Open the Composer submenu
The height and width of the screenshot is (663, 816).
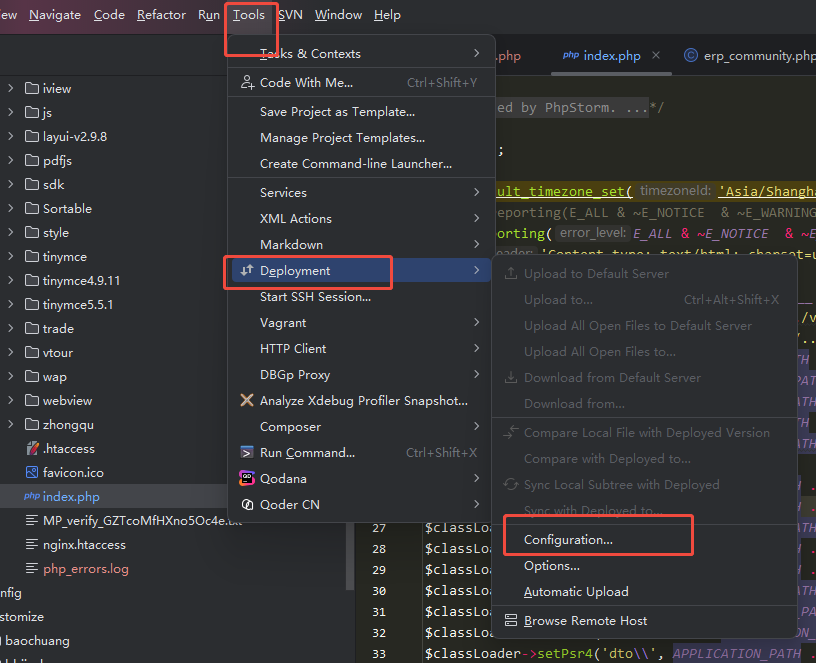coord(361,426)
